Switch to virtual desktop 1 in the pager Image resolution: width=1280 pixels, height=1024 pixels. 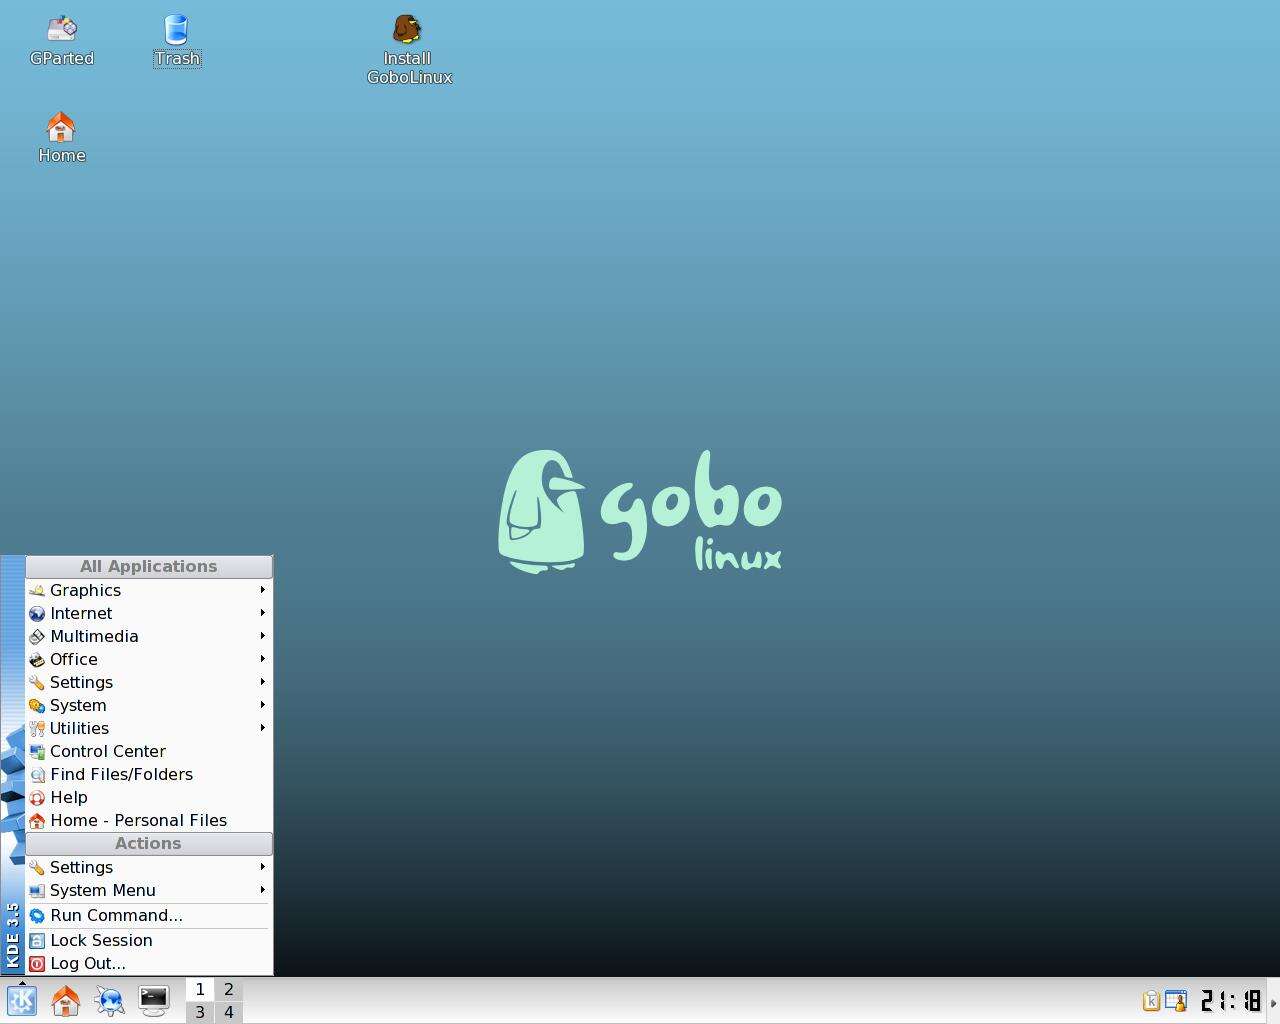tap(200, 989)
